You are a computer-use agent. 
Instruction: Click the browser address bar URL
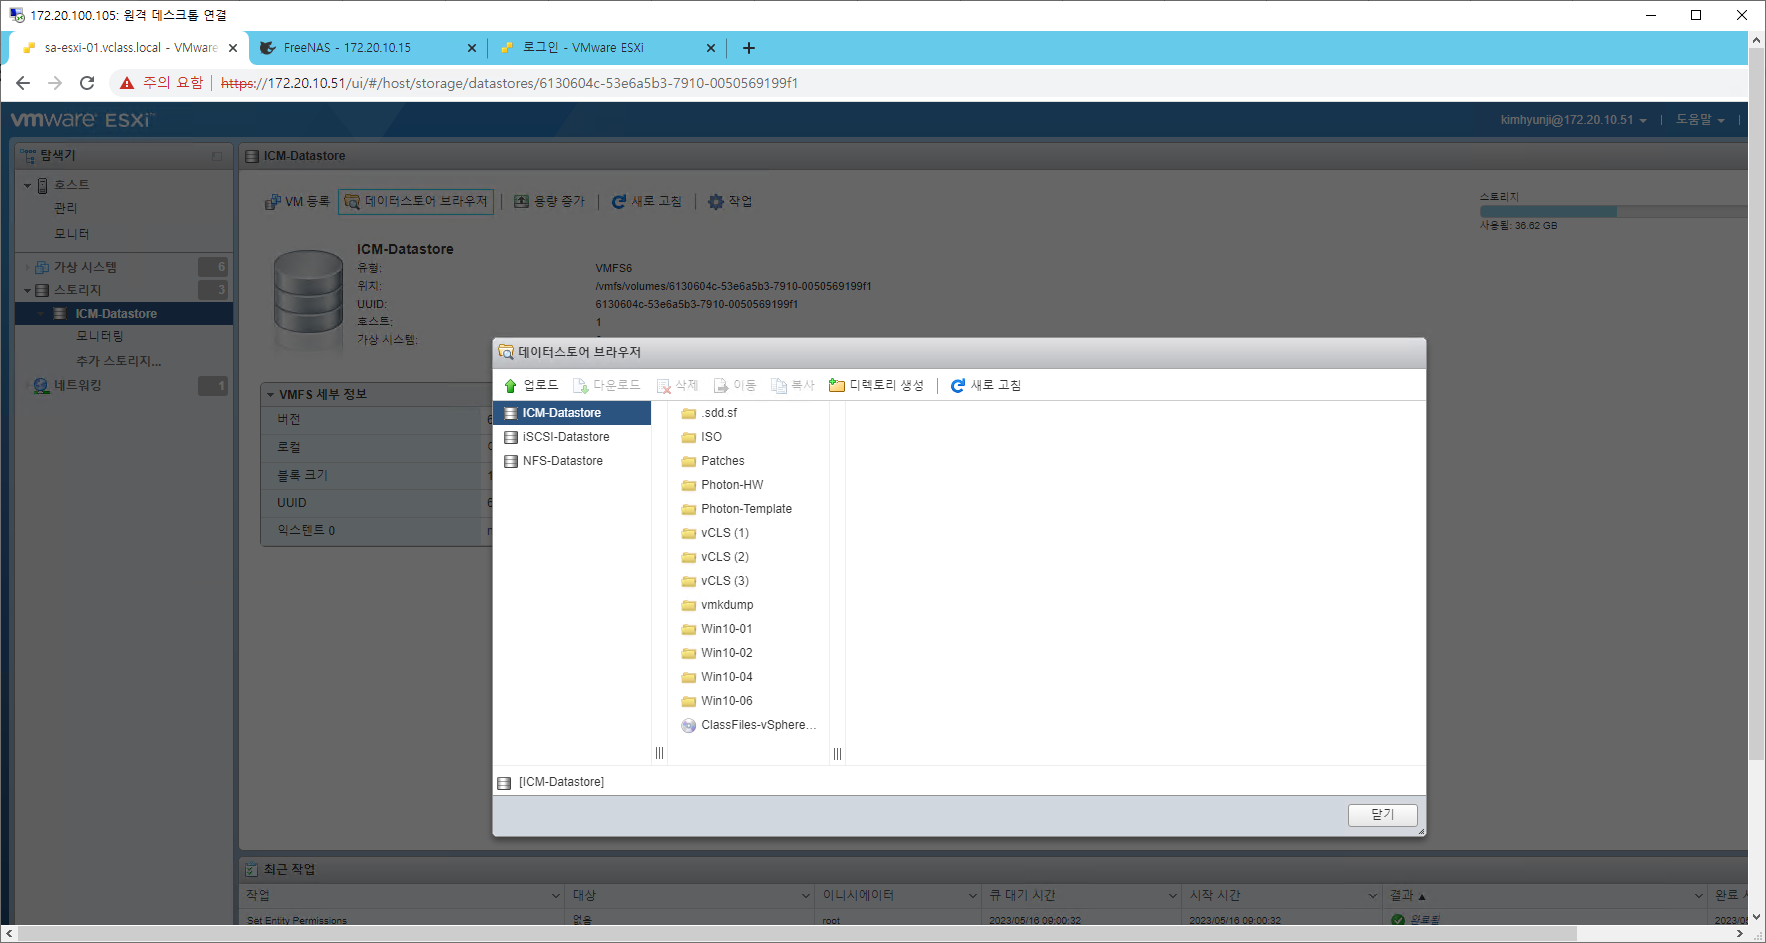[509, 83]
